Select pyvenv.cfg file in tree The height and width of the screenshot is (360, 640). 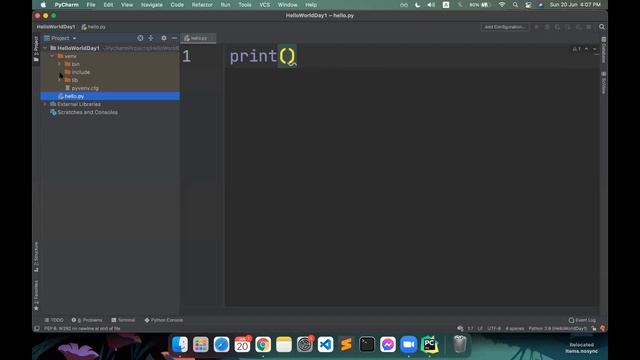110,88
